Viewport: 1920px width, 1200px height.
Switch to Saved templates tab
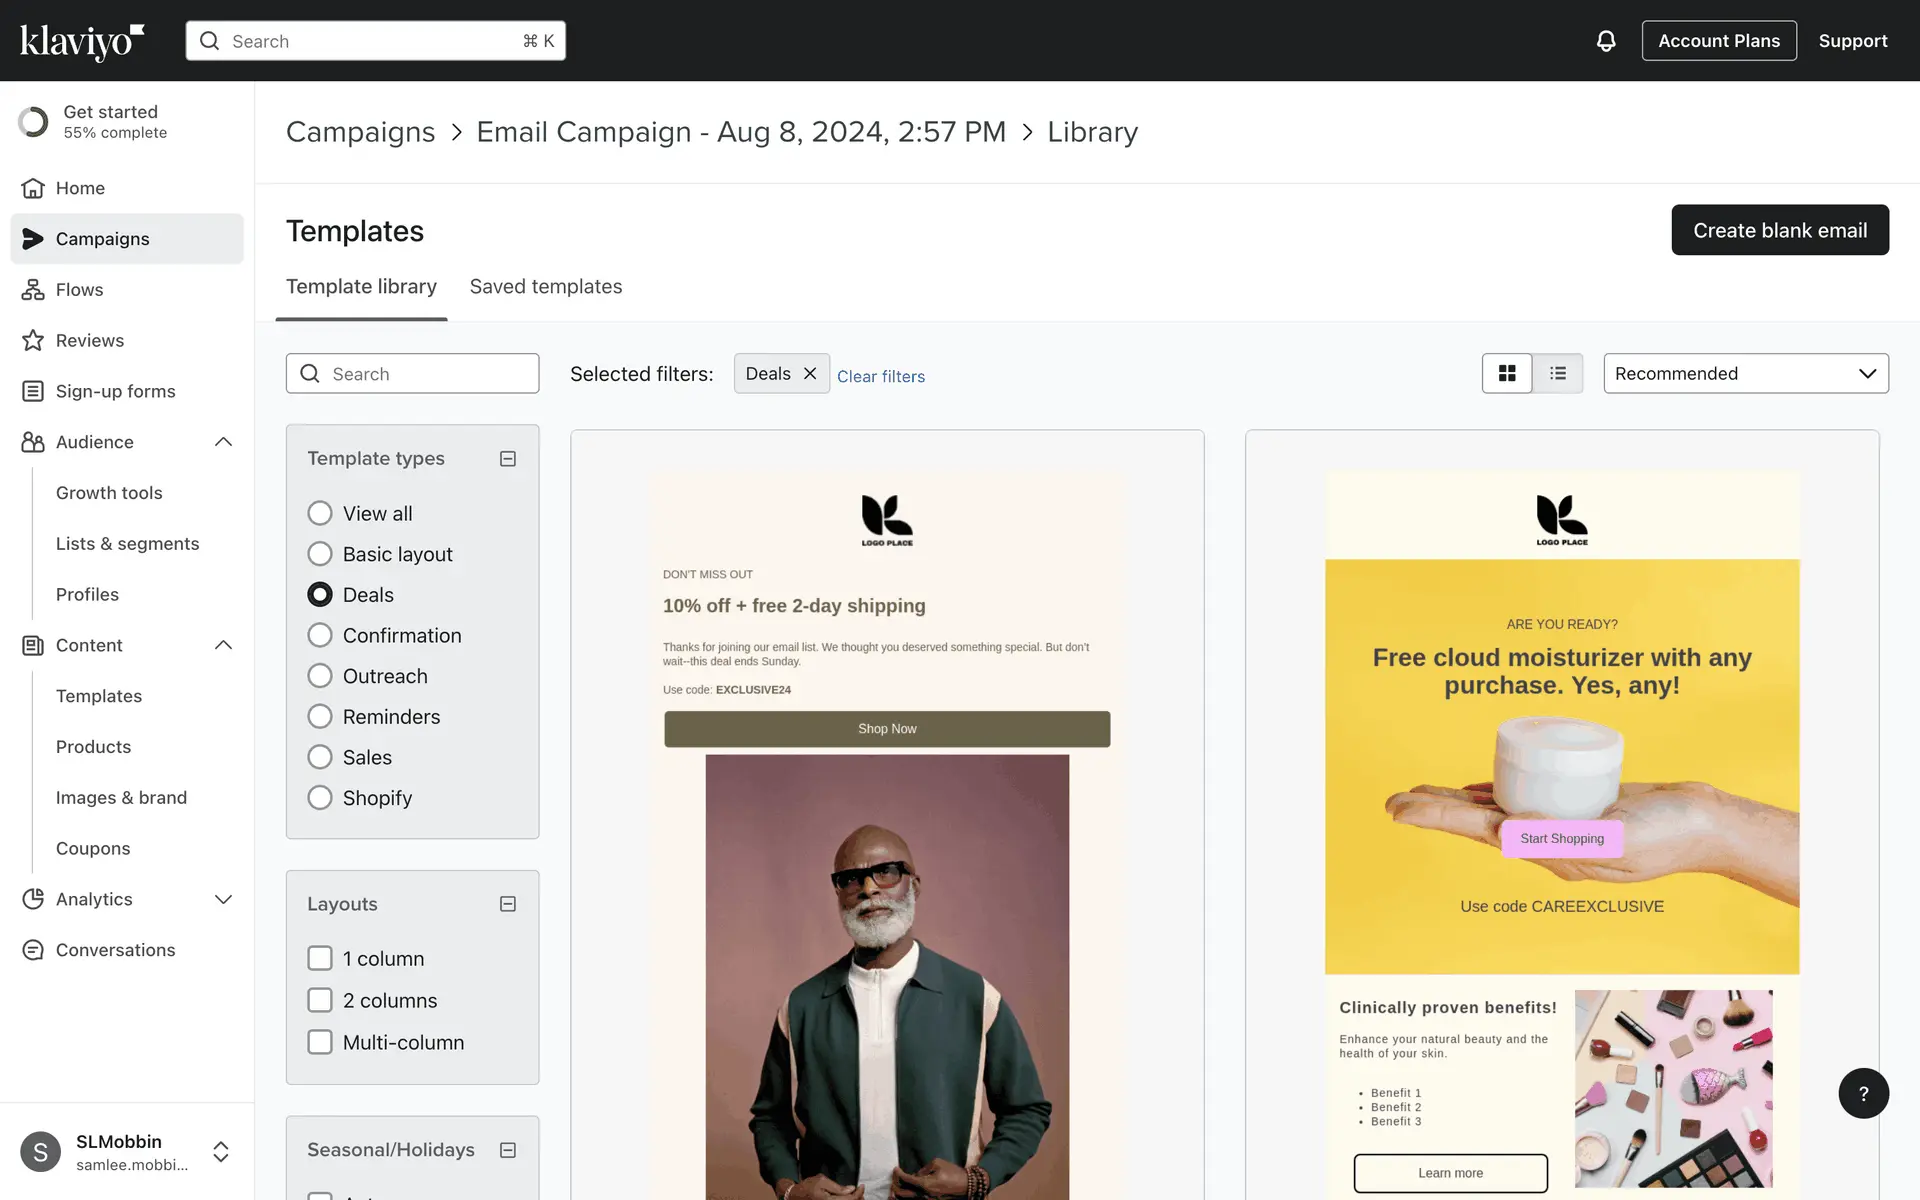pos(546,287)
